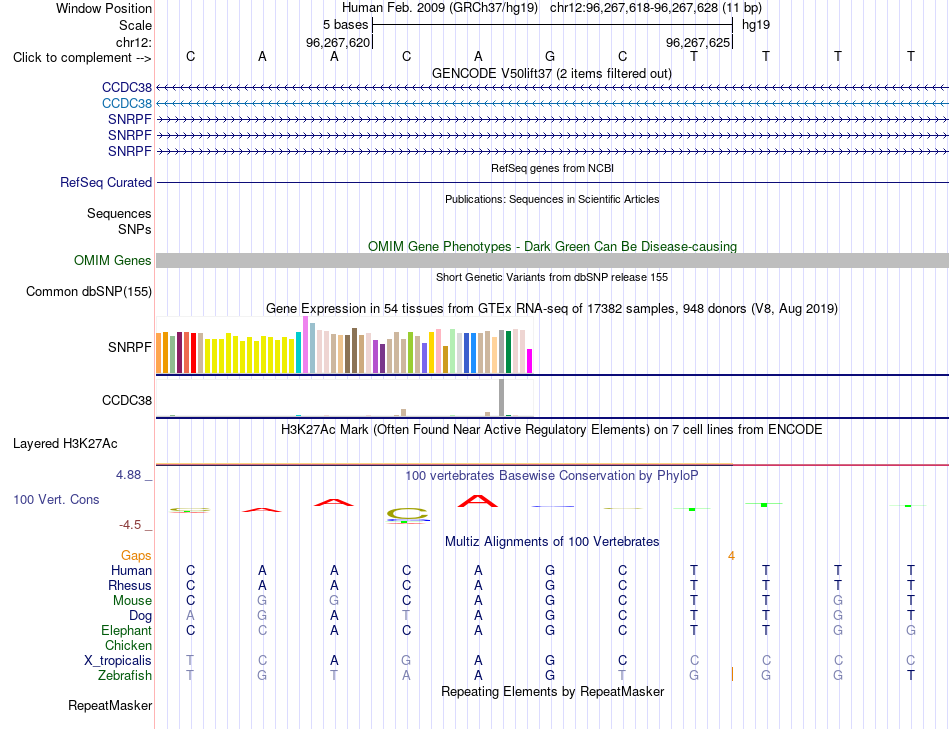950x729 pixels.
Task: Click the 4.88 PhyloP upper scale value
Action: click(x=128, y=474)
